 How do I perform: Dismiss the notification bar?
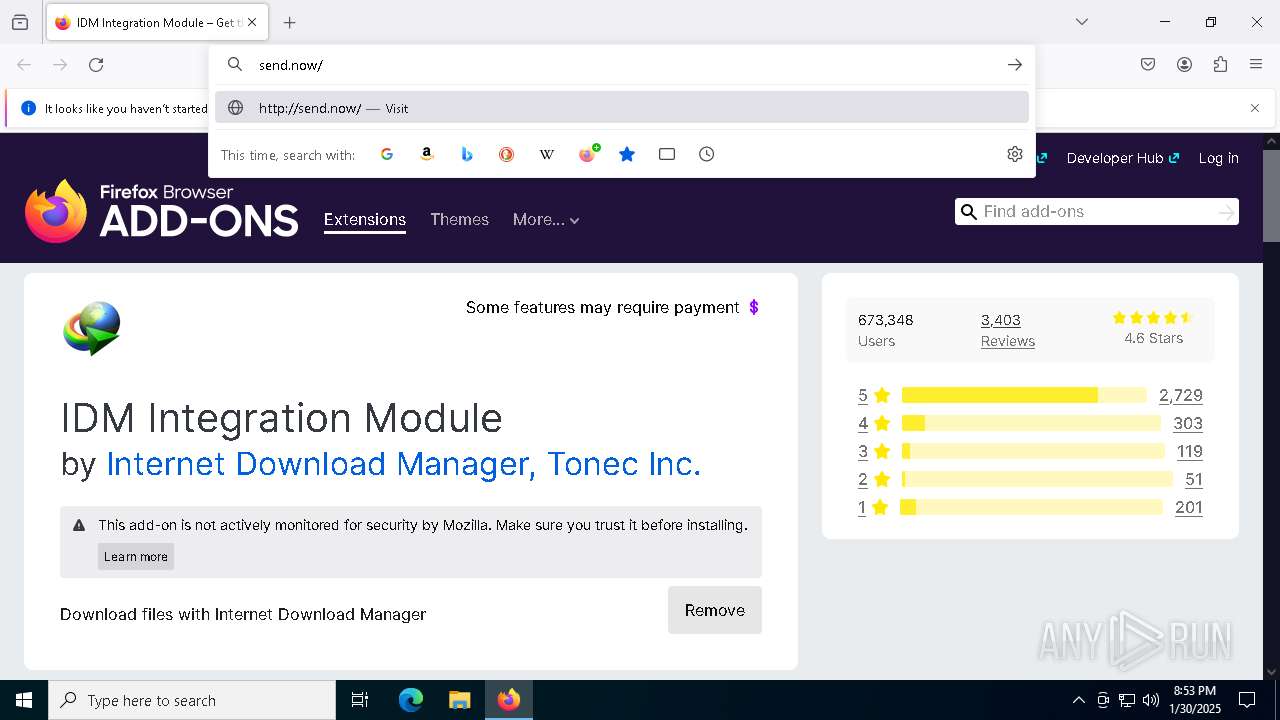pos(1255,108)
